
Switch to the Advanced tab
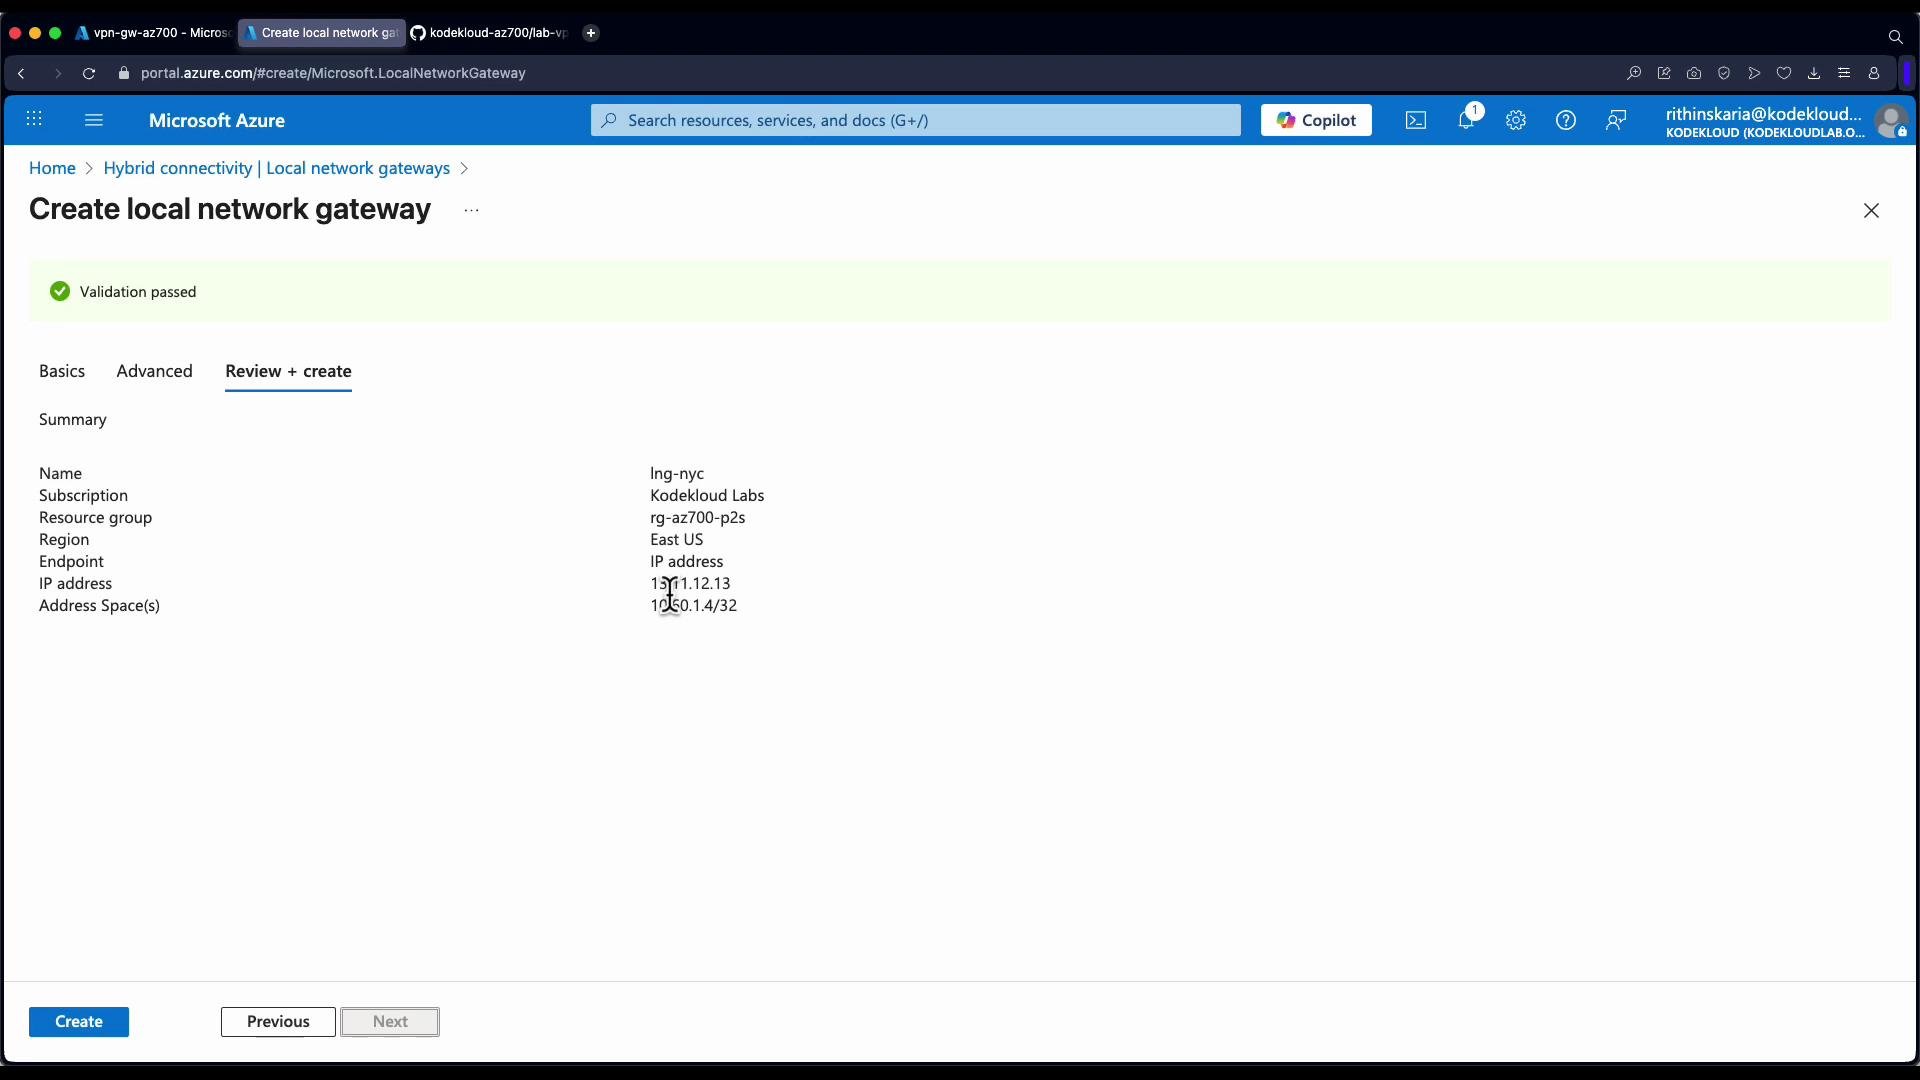click(154, 371)
